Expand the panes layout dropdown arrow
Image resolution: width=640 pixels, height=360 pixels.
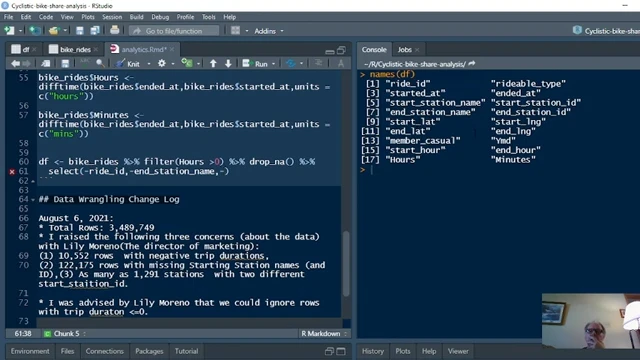click(247, 31)
